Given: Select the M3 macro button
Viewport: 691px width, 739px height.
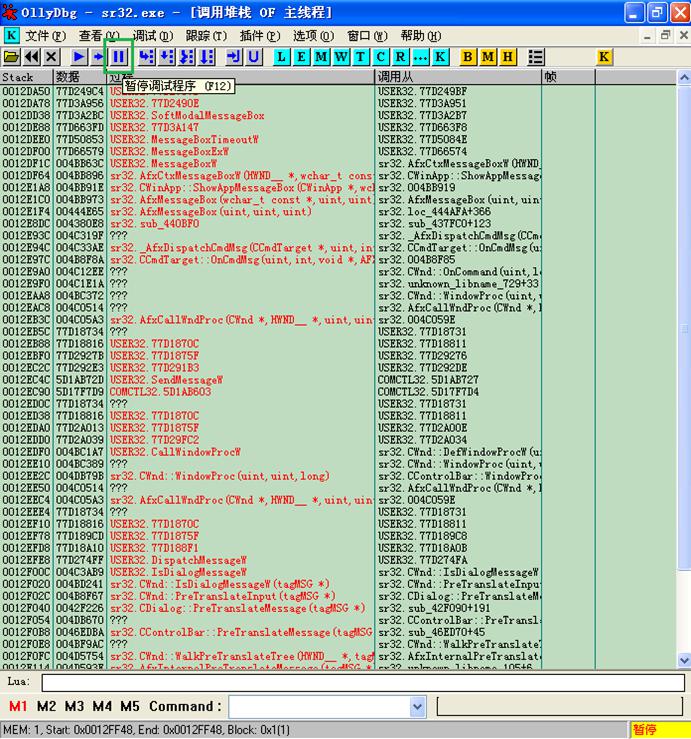Looking at the screenshot, I should click(x=74, y=706).
